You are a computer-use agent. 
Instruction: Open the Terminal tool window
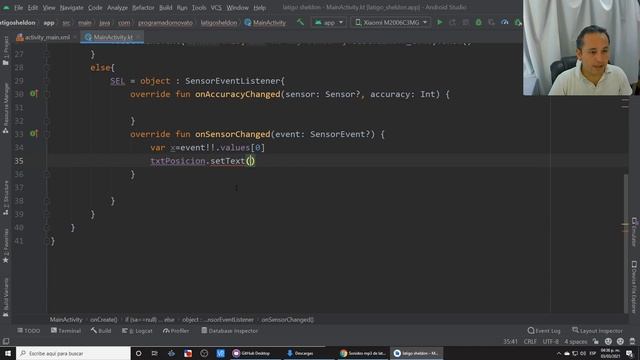(66, 331)
